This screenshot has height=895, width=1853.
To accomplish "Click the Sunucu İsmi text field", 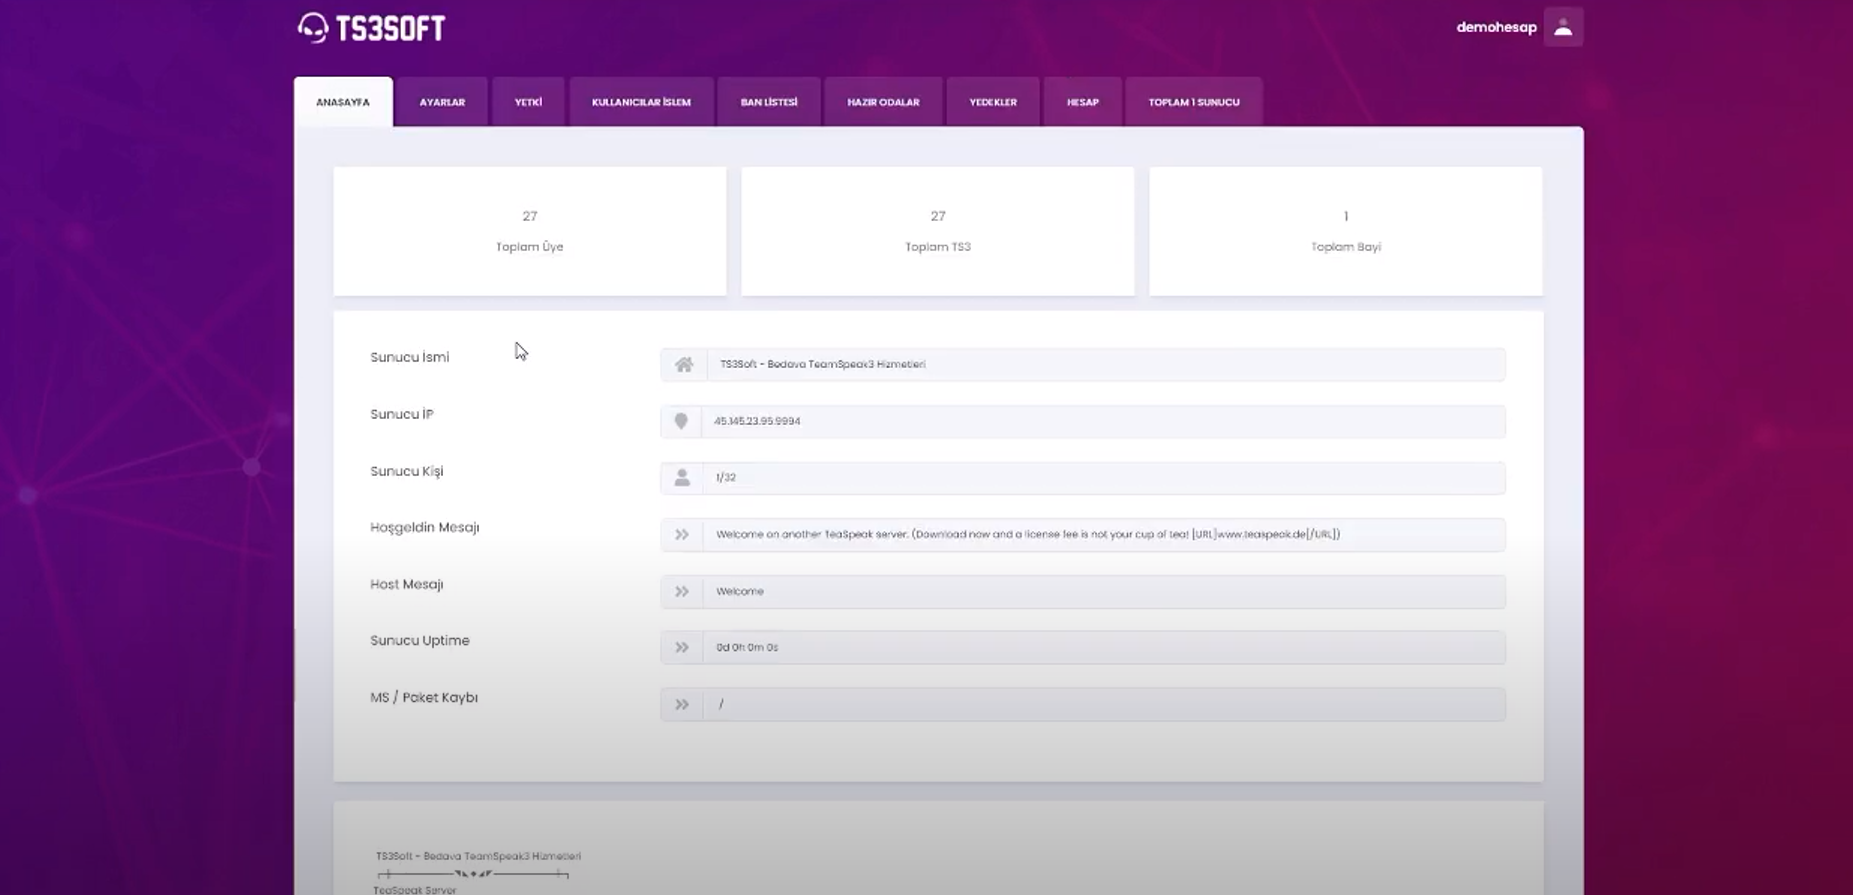I will pyautogui.click(x=1104, y=365).
